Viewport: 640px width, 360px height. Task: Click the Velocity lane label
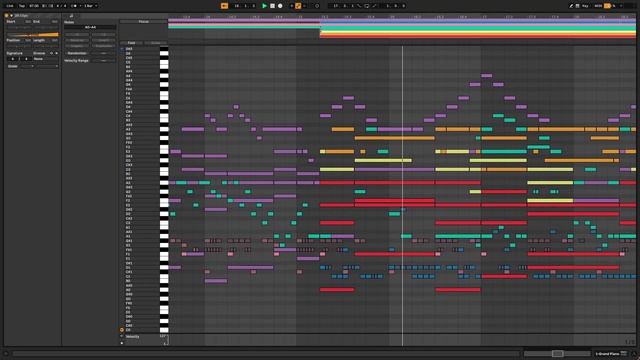[x=133, y=337]
